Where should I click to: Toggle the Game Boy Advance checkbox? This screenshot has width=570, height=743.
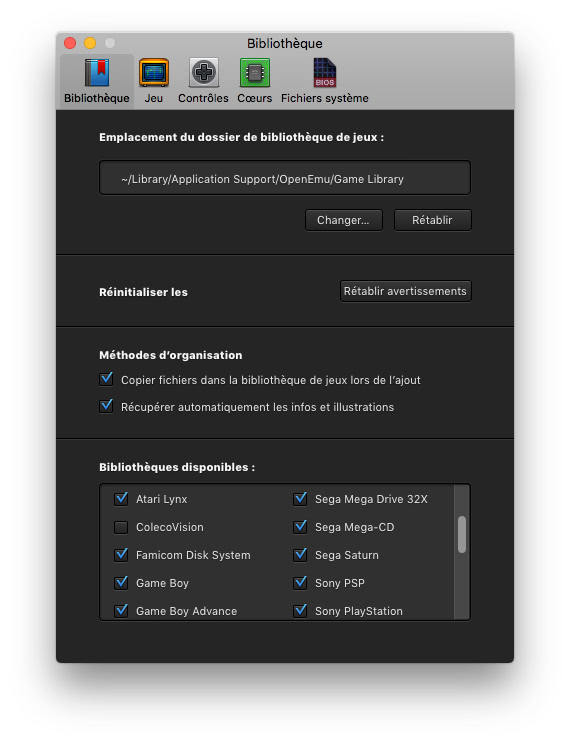point(121,610)
